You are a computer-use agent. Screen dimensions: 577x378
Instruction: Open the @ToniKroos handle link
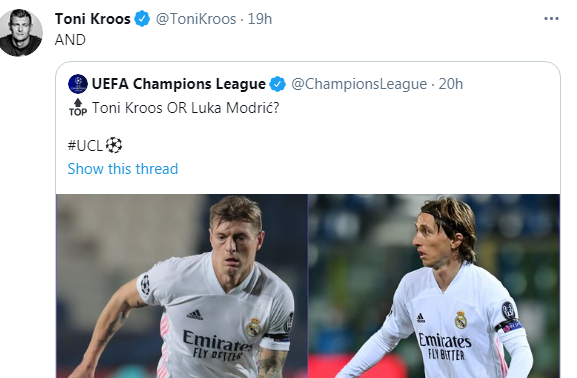(x=196, y=19)
